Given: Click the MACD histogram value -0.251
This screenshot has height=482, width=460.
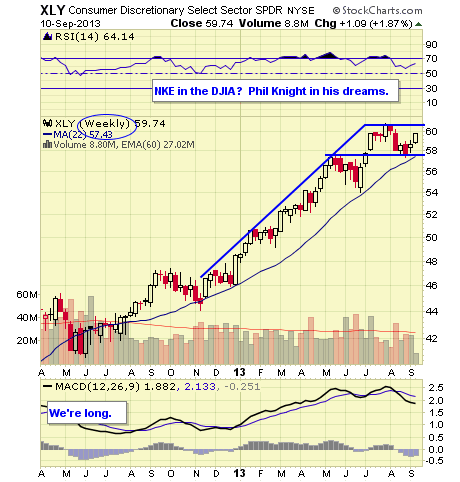Looking at the screenshot, I should pos(242,387).
